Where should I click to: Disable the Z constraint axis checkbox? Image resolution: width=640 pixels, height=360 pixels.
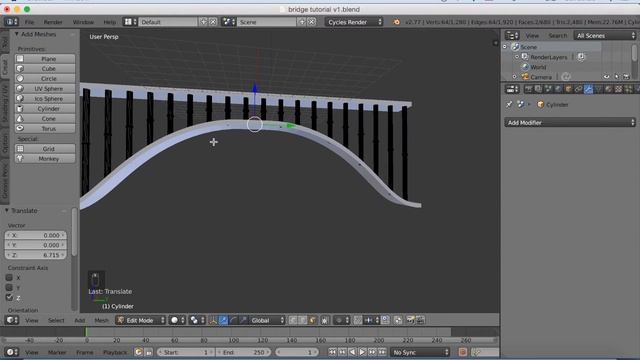pos(9,298)
